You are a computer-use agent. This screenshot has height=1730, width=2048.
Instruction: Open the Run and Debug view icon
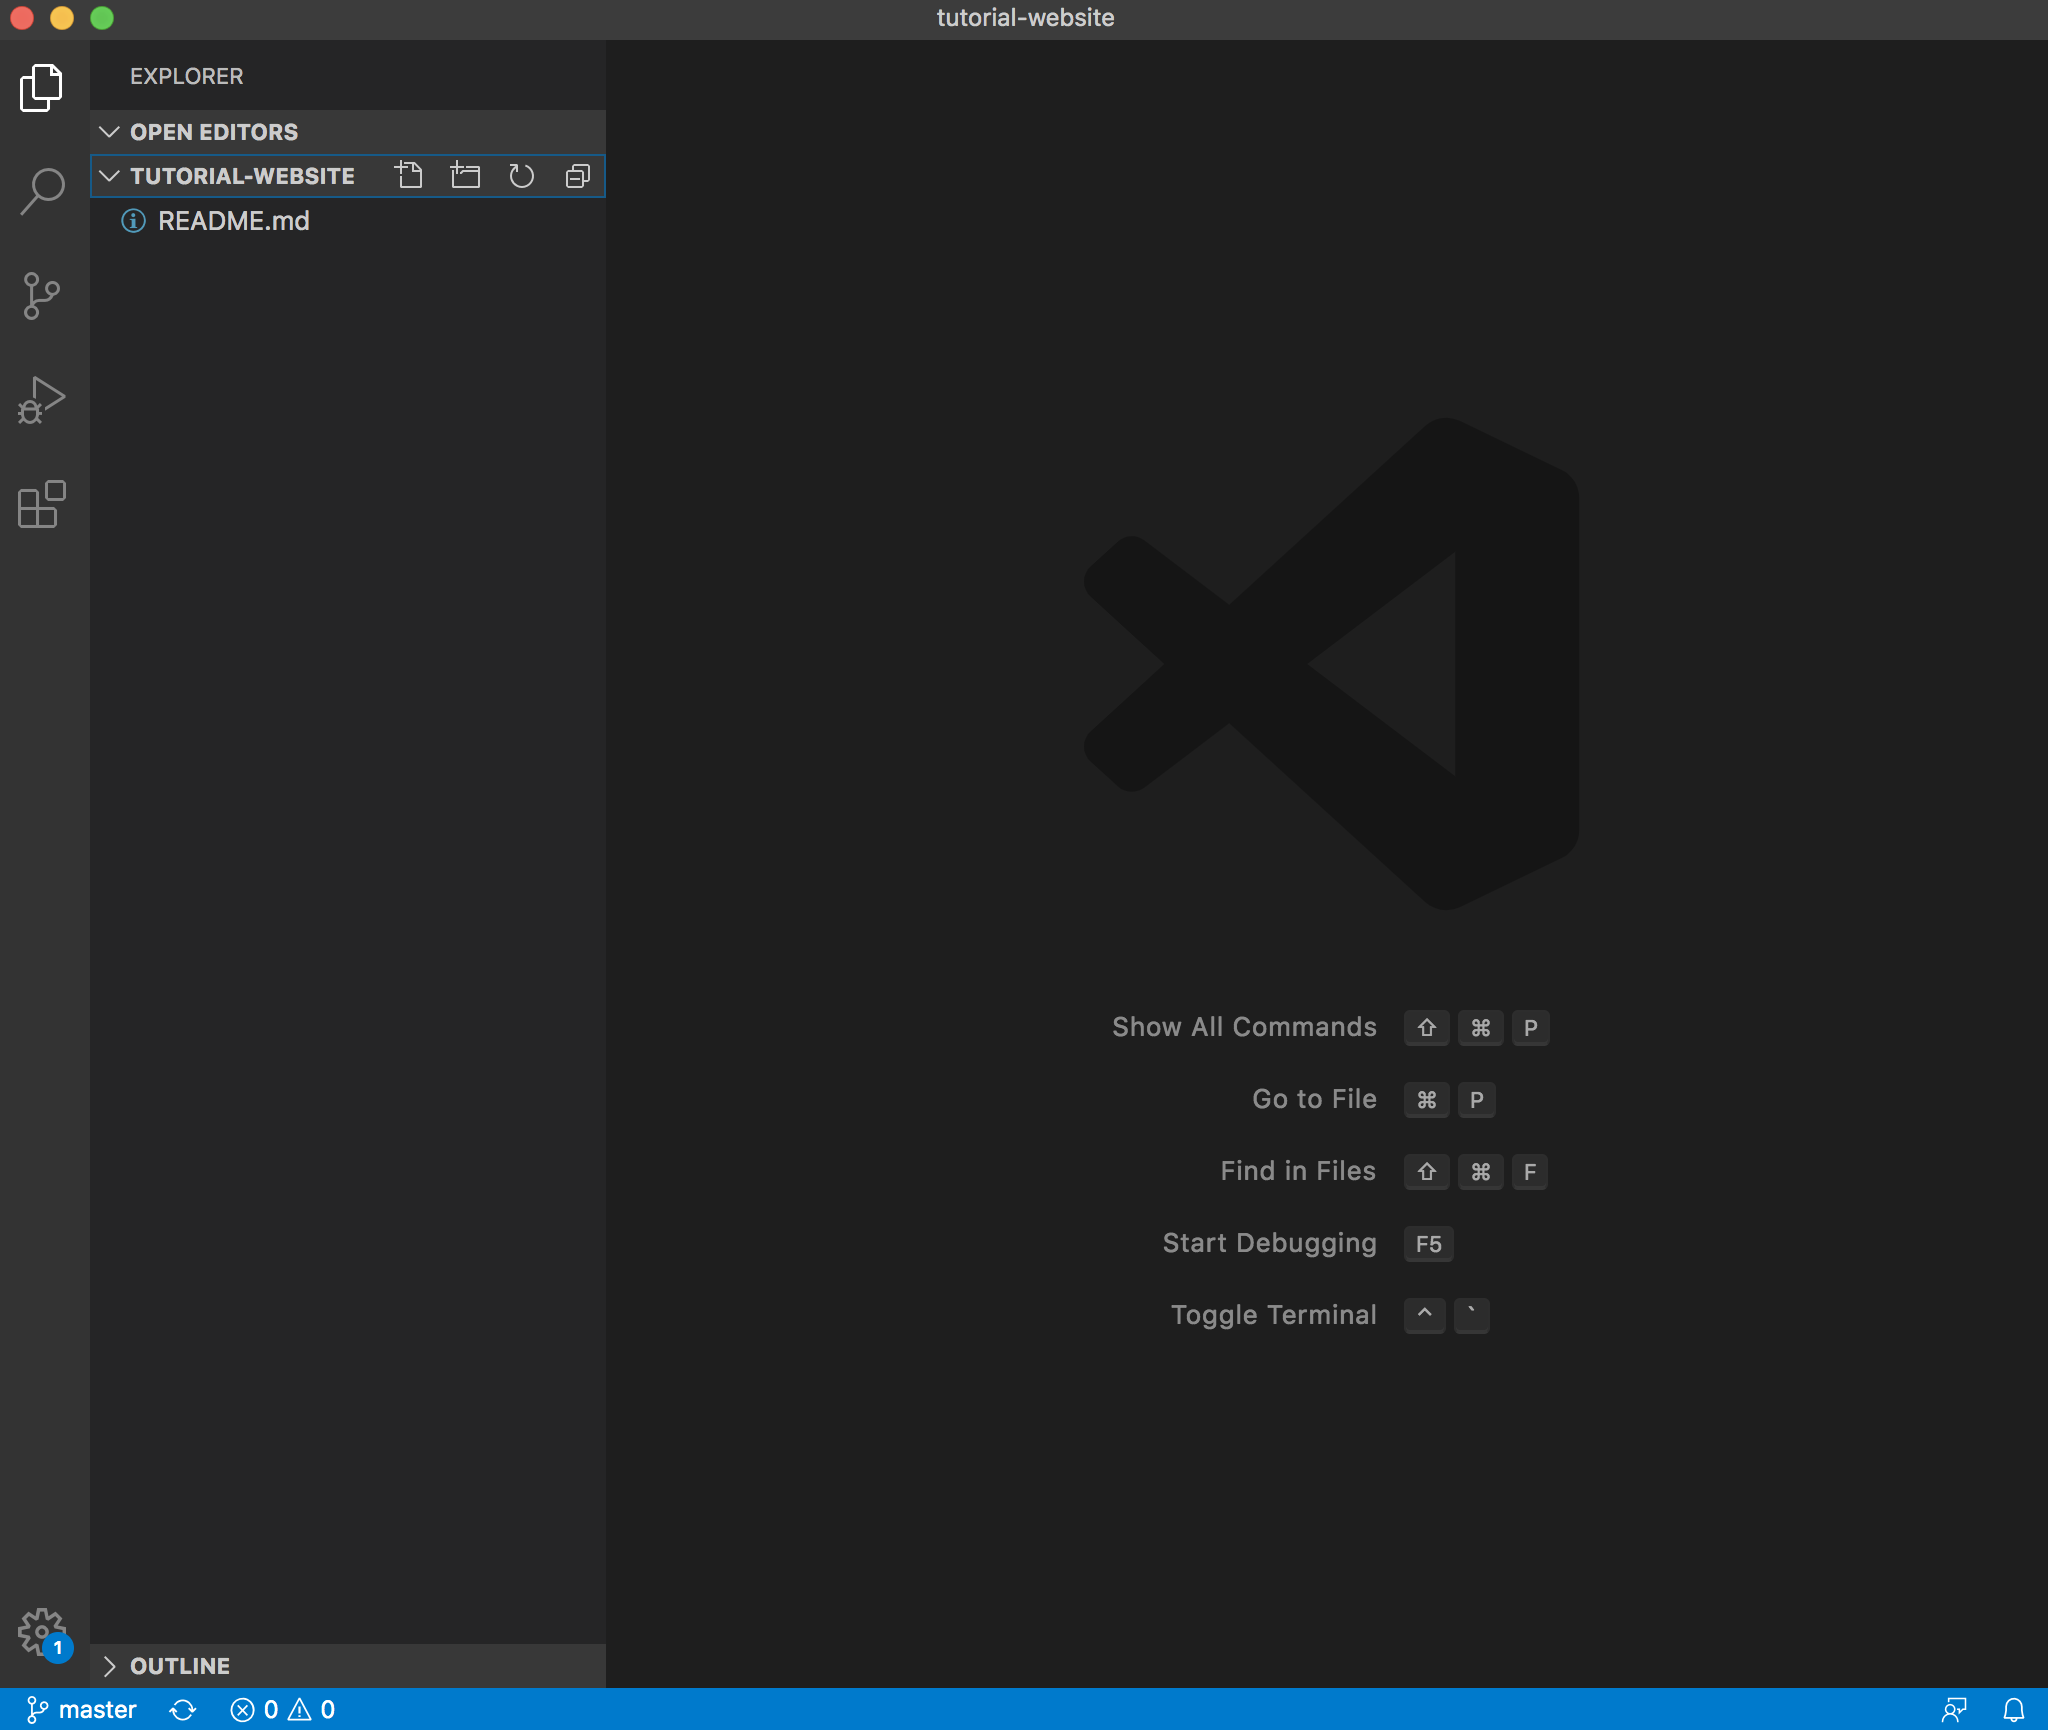tap(42, 400)
